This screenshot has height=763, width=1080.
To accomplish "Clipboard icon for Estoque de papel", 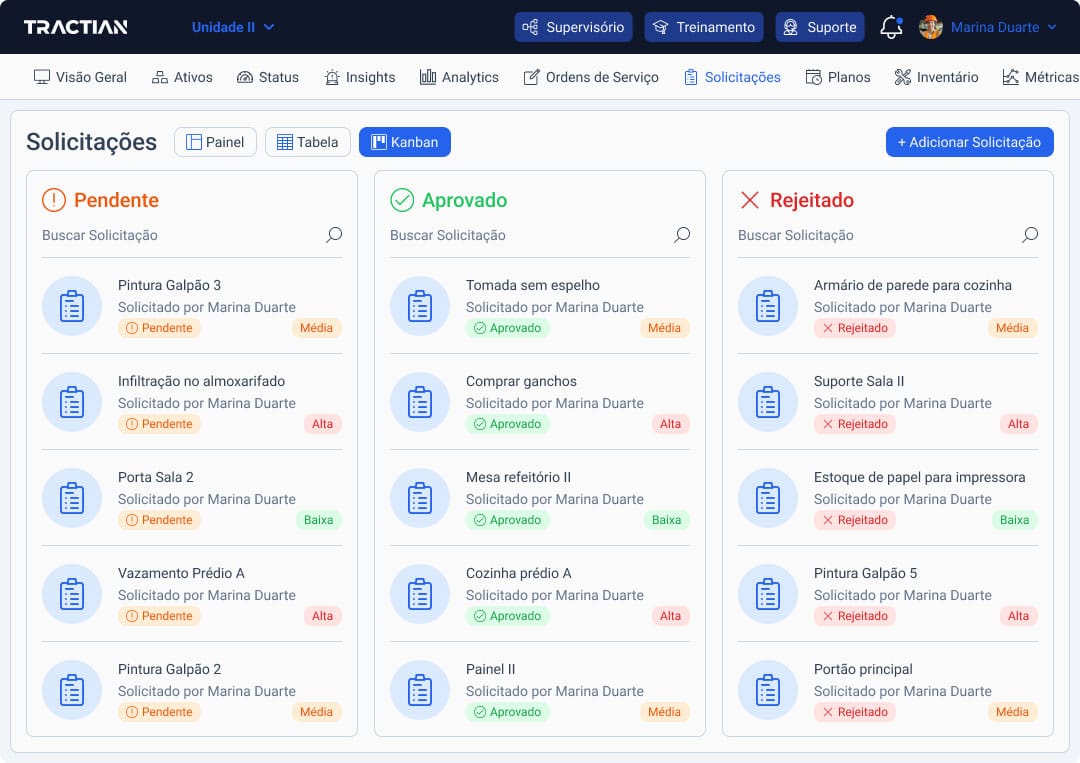I will coord(768,498).
